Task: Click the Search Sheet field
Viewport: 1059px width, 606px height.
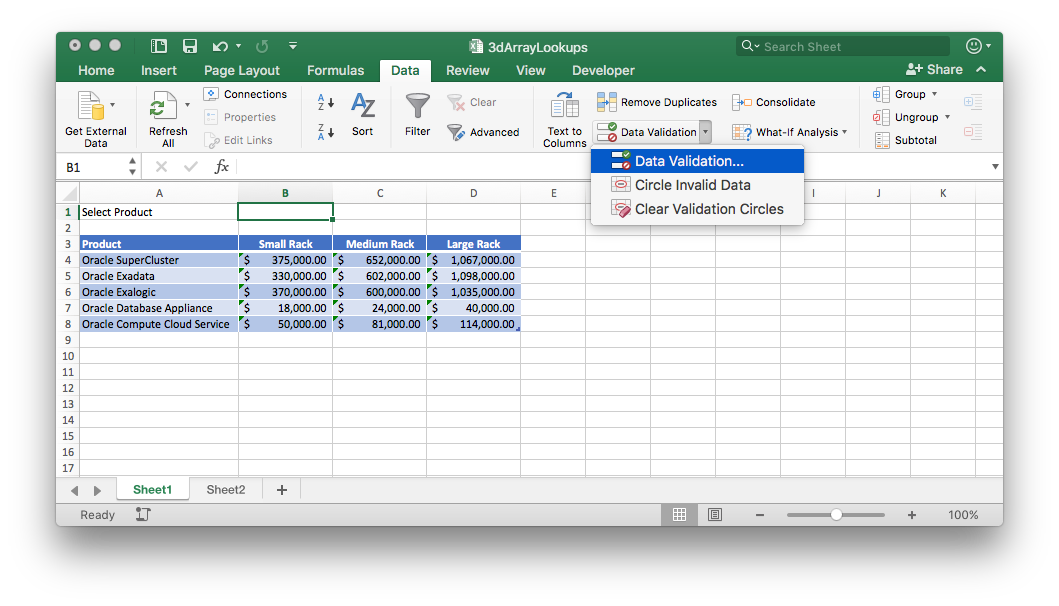Action: tap(843, 46)
